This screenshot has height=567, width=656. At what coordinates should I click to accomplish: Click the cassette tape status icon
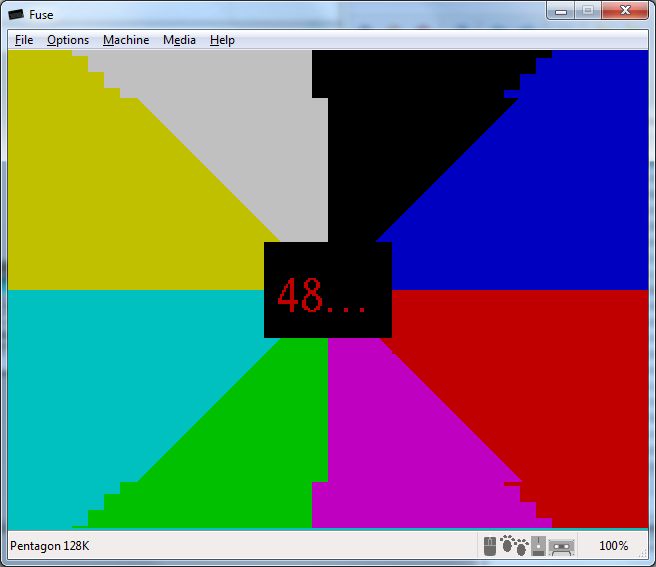(561, 547)
